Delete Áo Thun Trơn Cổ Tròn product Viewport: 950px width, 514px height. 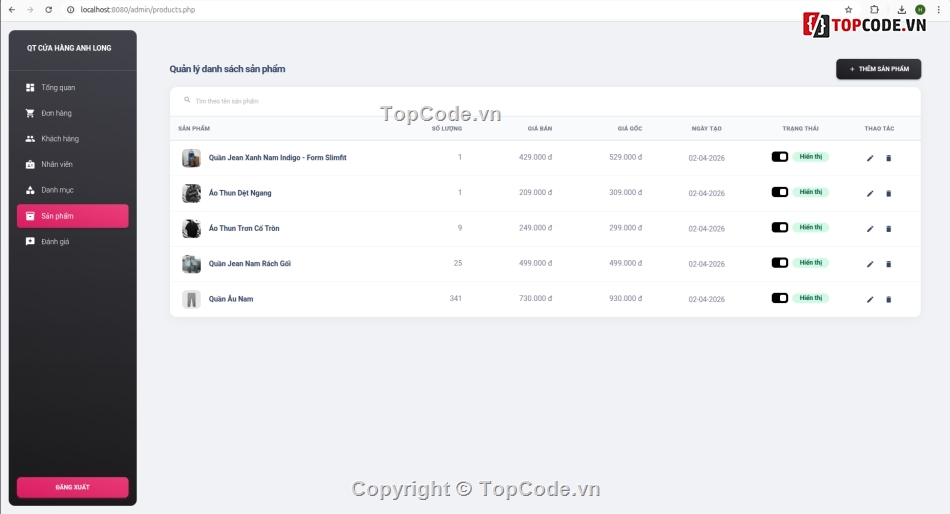[x=889, y=229]
